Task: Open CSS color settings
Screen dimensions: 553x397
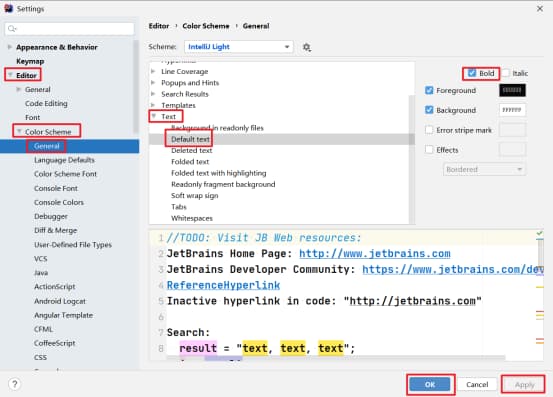Action: (40, 357)
